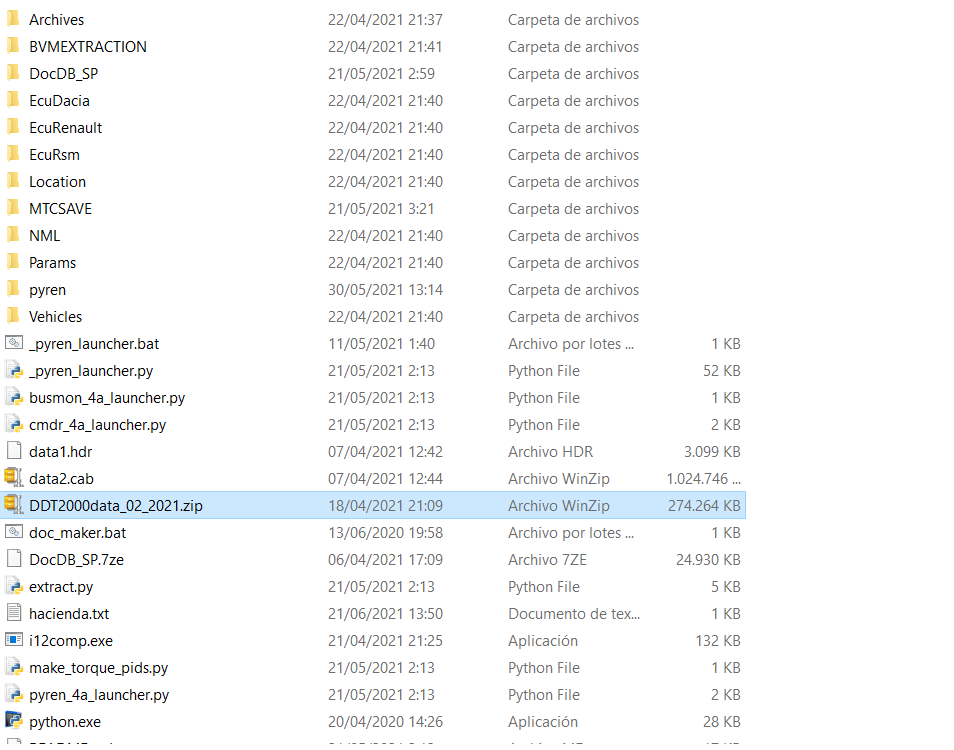954x750 pixels.
Task: Select the file name python.exe
Action: (65, 721)
